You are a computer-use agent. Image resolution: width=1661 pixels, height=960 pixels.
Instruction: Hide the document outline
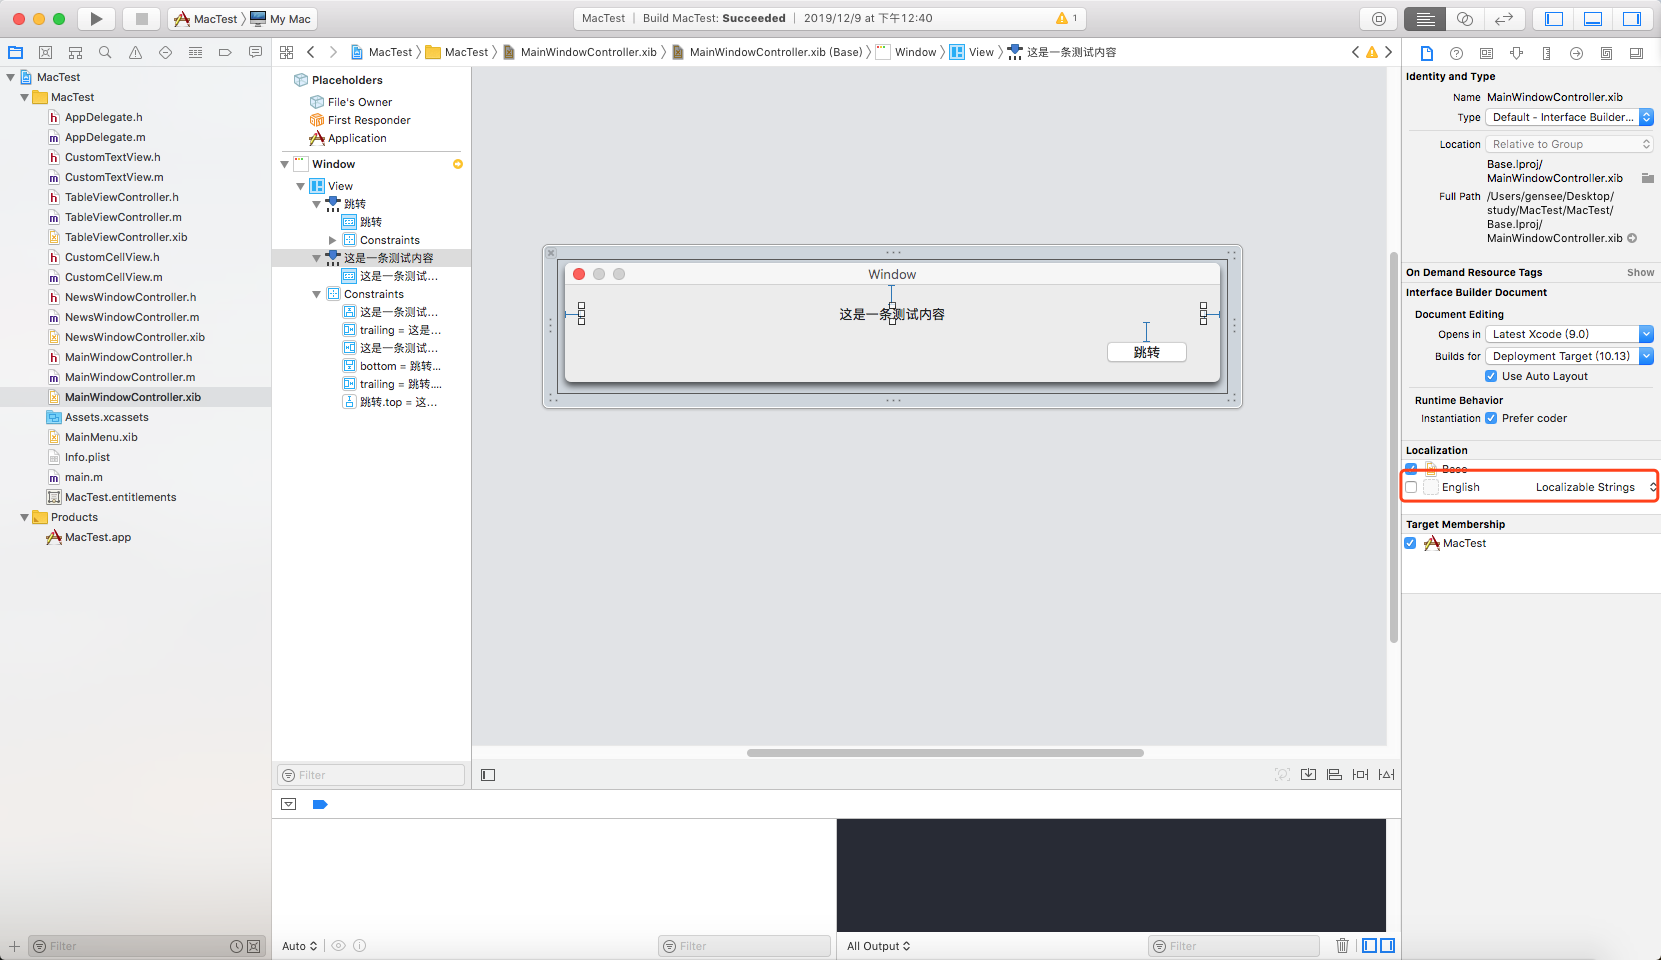(x=488, y=775)
